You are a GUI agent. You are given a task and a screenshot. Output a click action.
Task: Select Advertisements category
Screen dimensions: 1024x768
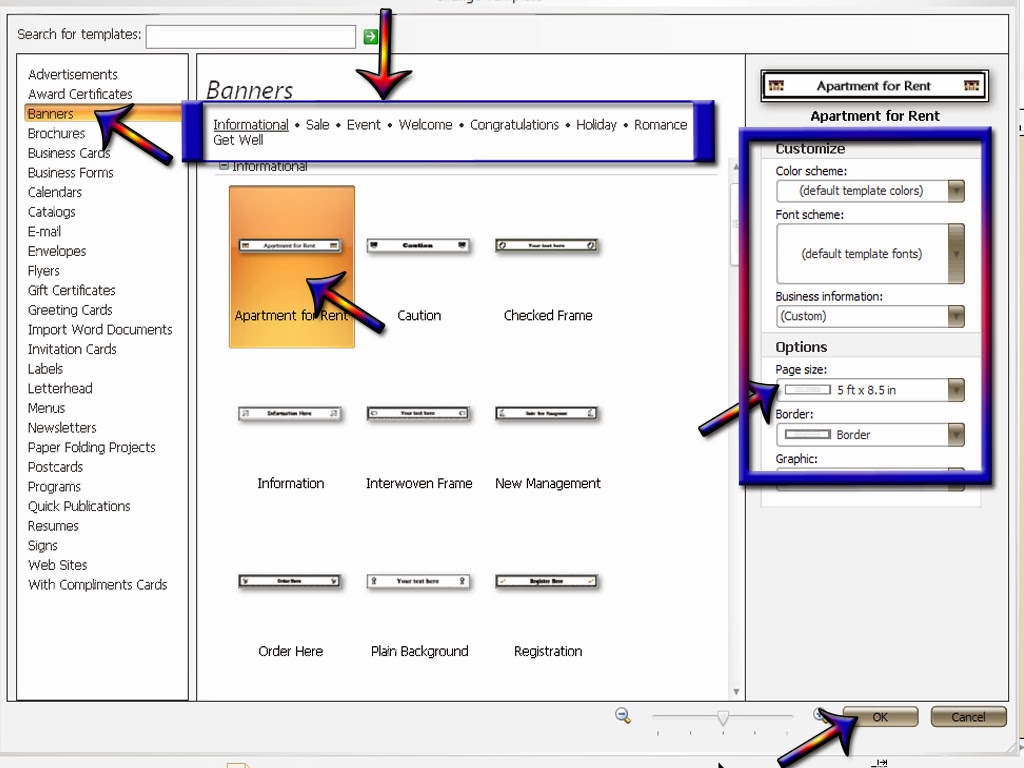click(x=72, y=74)
